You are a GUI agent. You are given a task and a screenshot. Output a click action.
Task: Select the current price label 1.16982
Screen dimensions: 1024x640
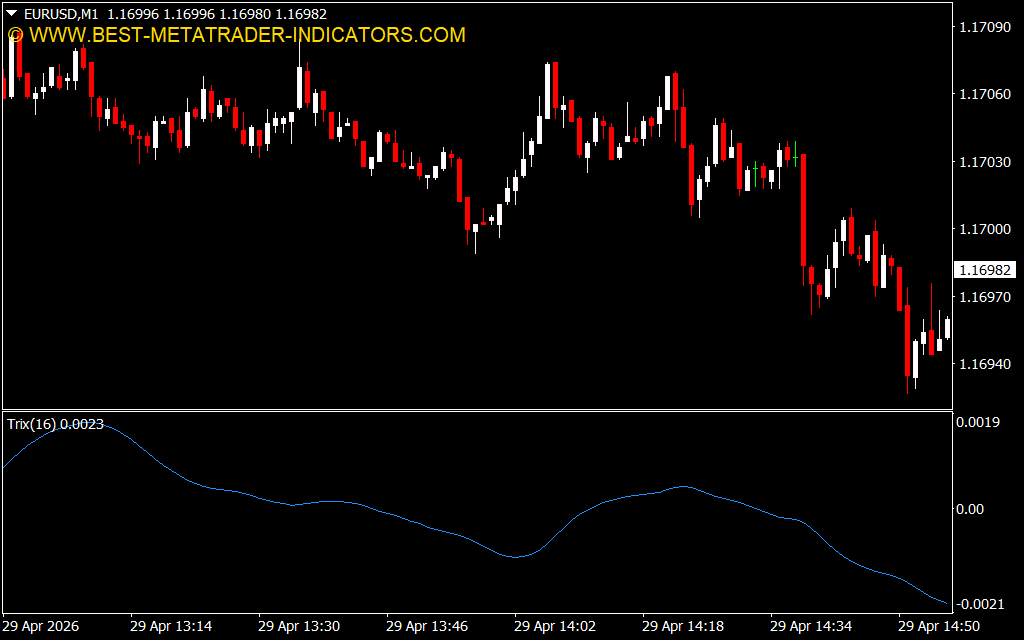[x=984, y=270]
